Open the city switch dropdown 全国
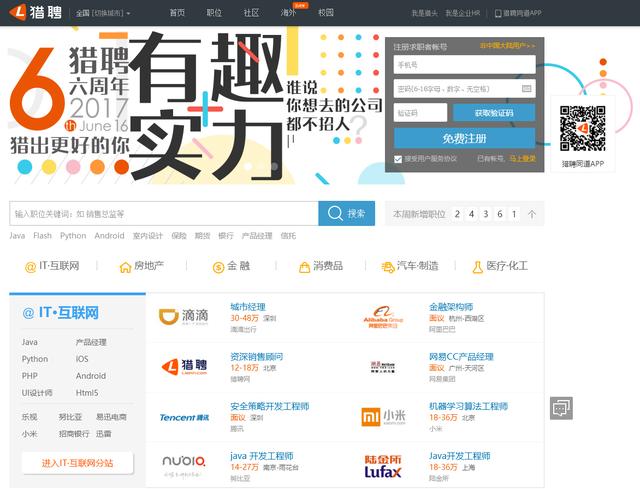 tap(103, 13)
